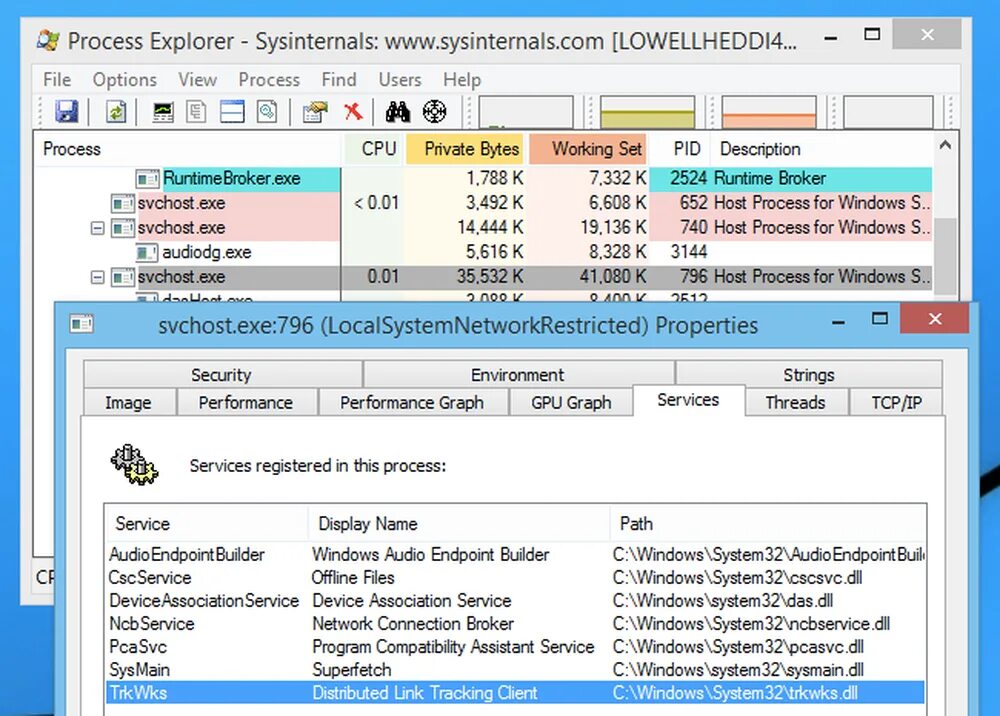The height and width of the screenshot is (716, 1000).
Task: Collapse the svchost.exe PID 740 tree node
Action: point(98,228)
